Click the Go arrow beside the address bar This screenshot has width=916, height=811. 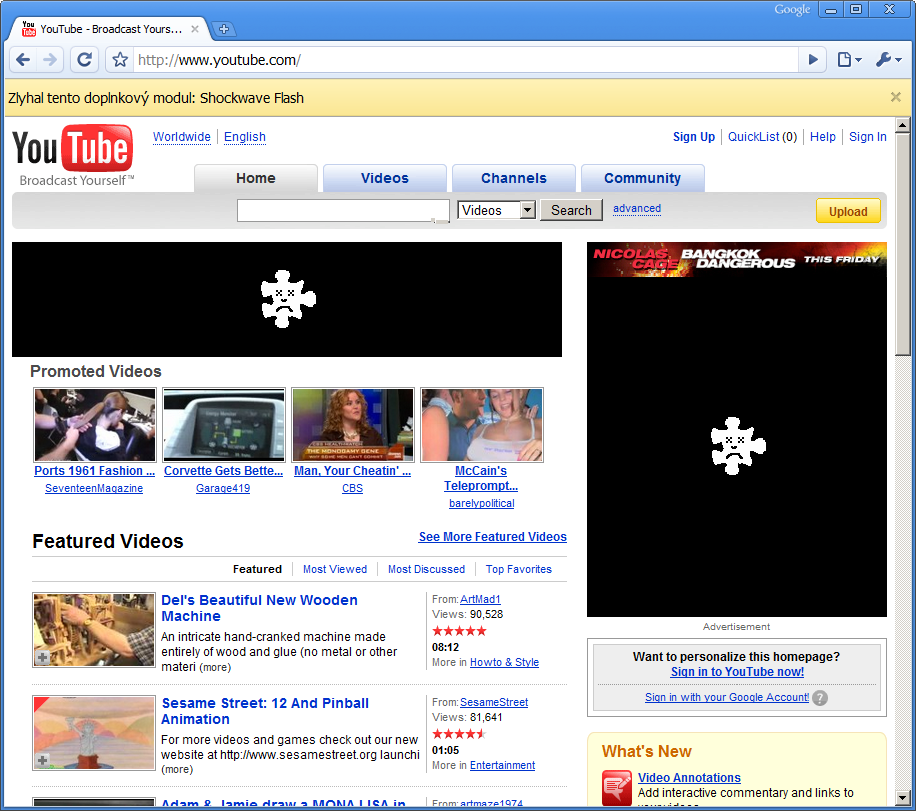coord(812,60)
